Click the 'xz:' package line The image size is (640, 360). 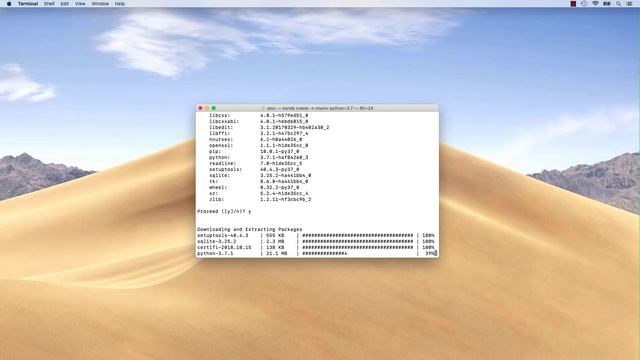coord(258,193)
